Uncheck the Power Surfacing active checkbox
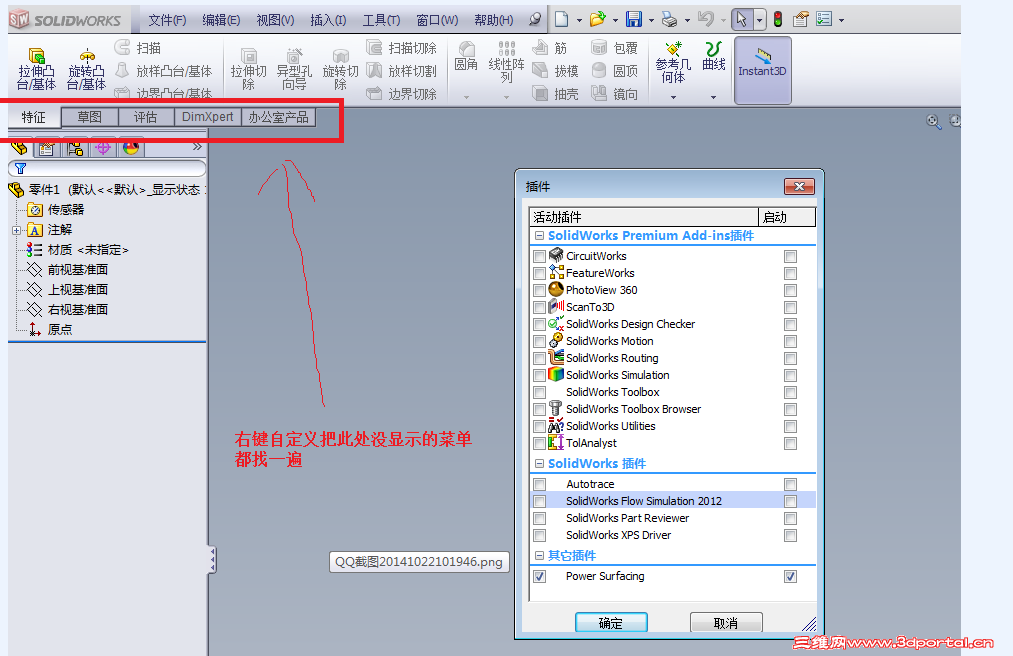 [539, 576]
